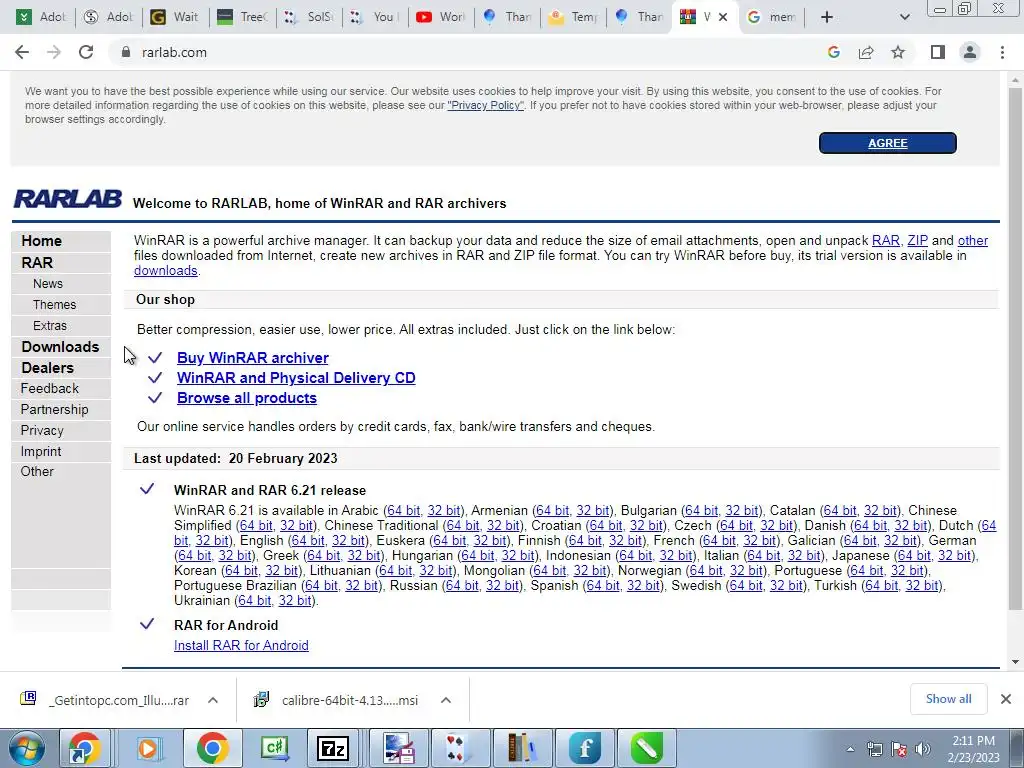The width and height of the screenshot is (1024, 768).
Task: Follow the downloads link in intro
Action: 165,270
